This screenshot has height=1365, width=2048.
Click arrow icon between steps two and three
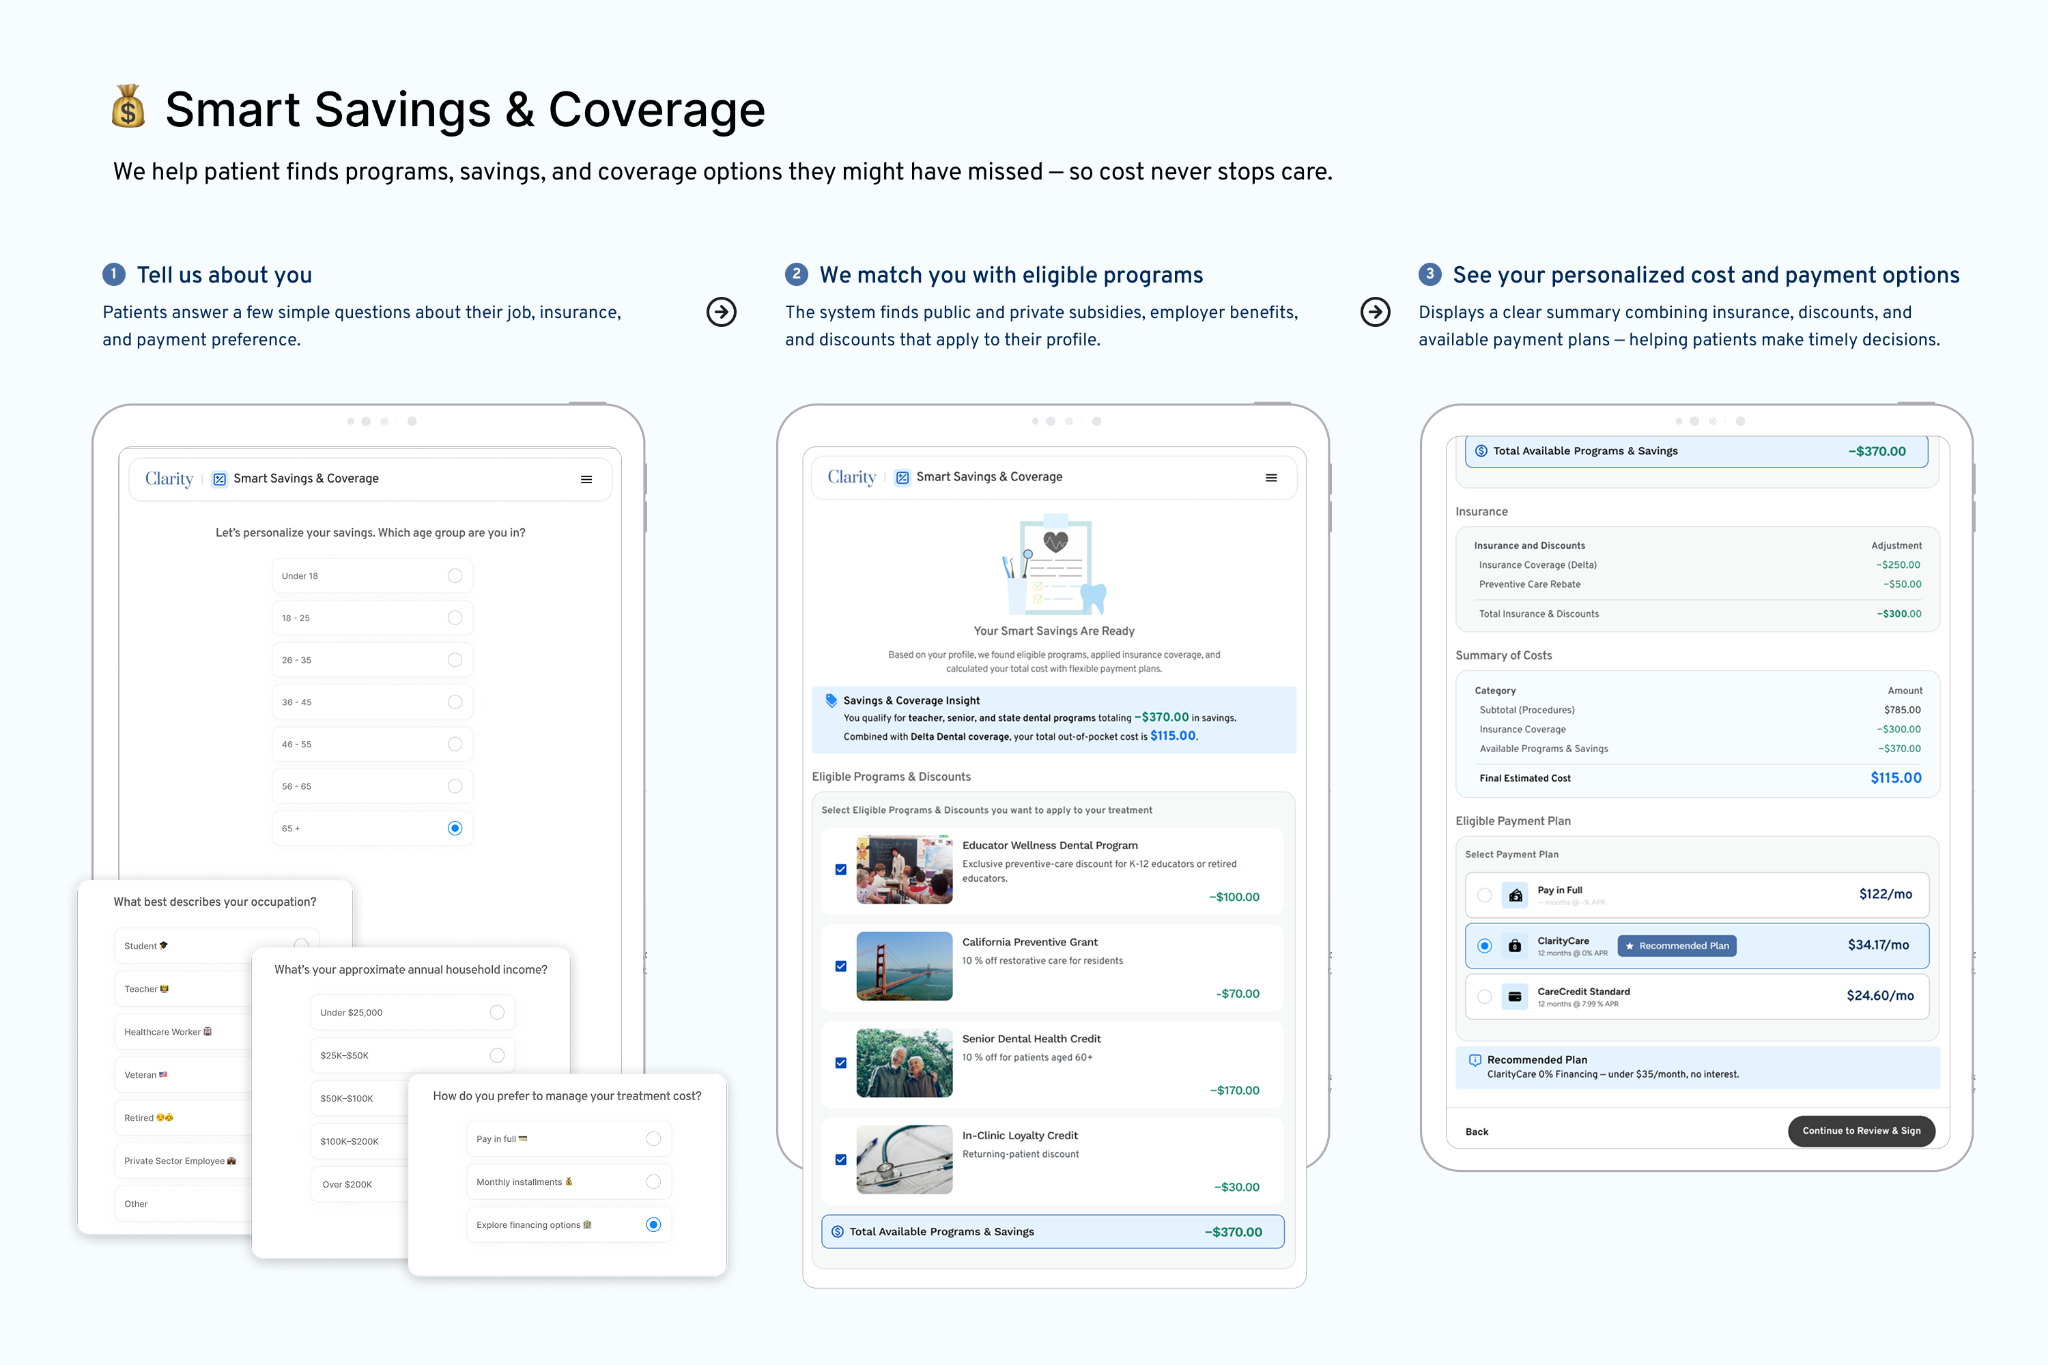[x=1375, y=312]
